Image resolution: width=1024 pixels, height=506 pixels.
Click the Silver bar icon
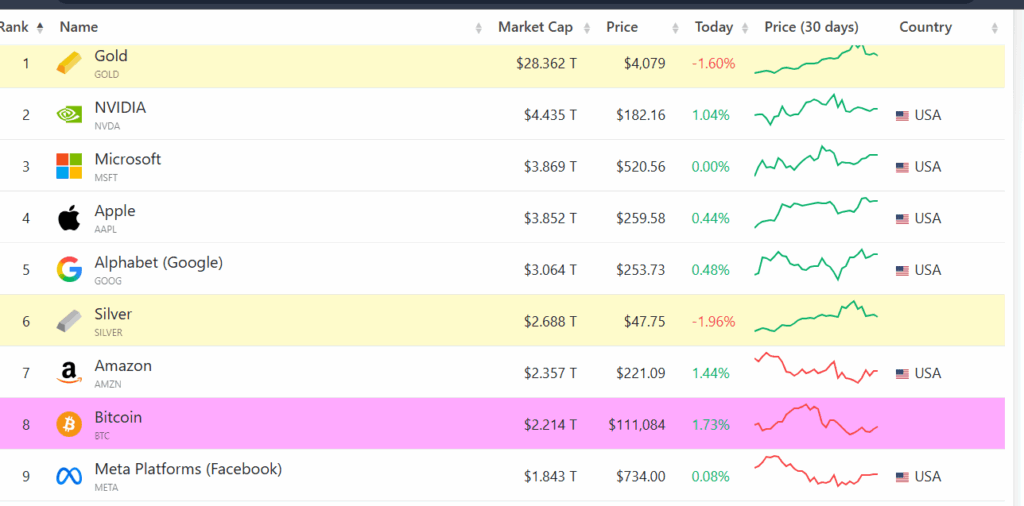[x=69, y=321]
